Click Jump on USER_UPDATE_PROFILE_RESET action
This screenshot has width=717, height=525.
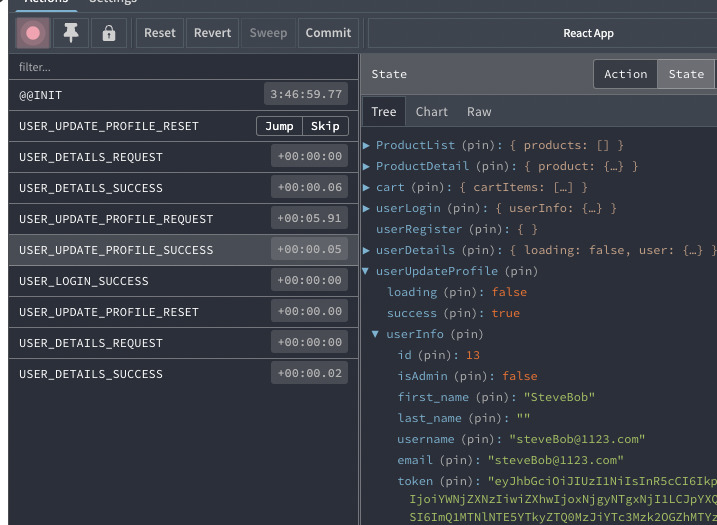(279, 126)
